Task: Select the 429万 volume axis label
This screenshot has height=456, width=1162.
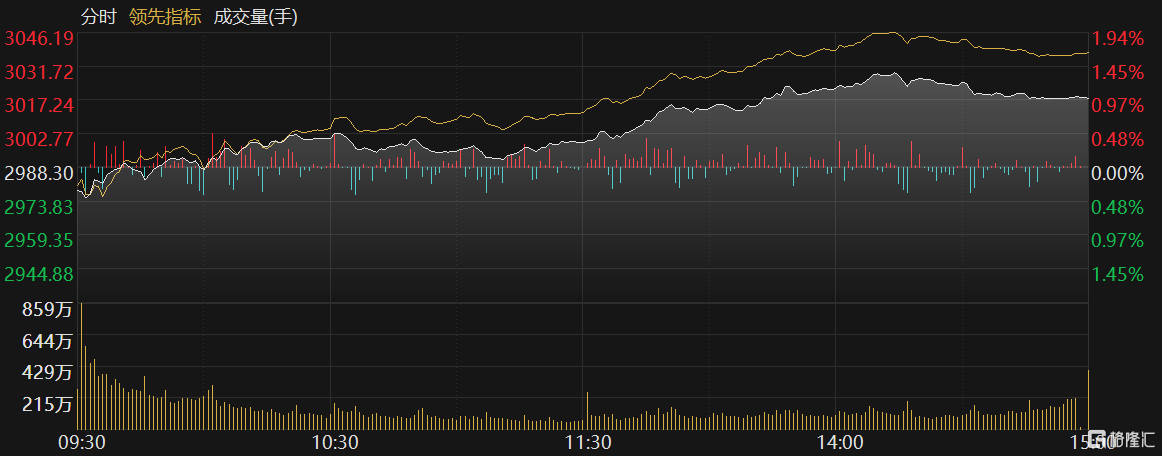Action: click(48, 372)
